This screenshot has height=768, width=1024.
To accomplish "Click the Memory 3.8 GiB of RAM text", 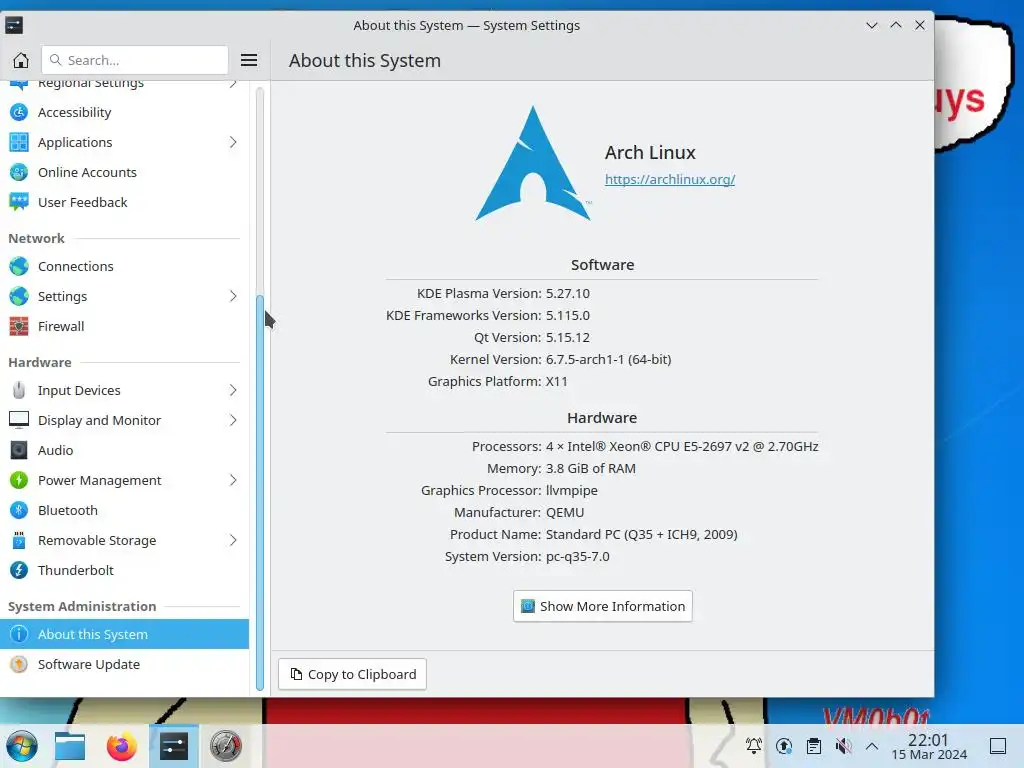I will [562, 468].
